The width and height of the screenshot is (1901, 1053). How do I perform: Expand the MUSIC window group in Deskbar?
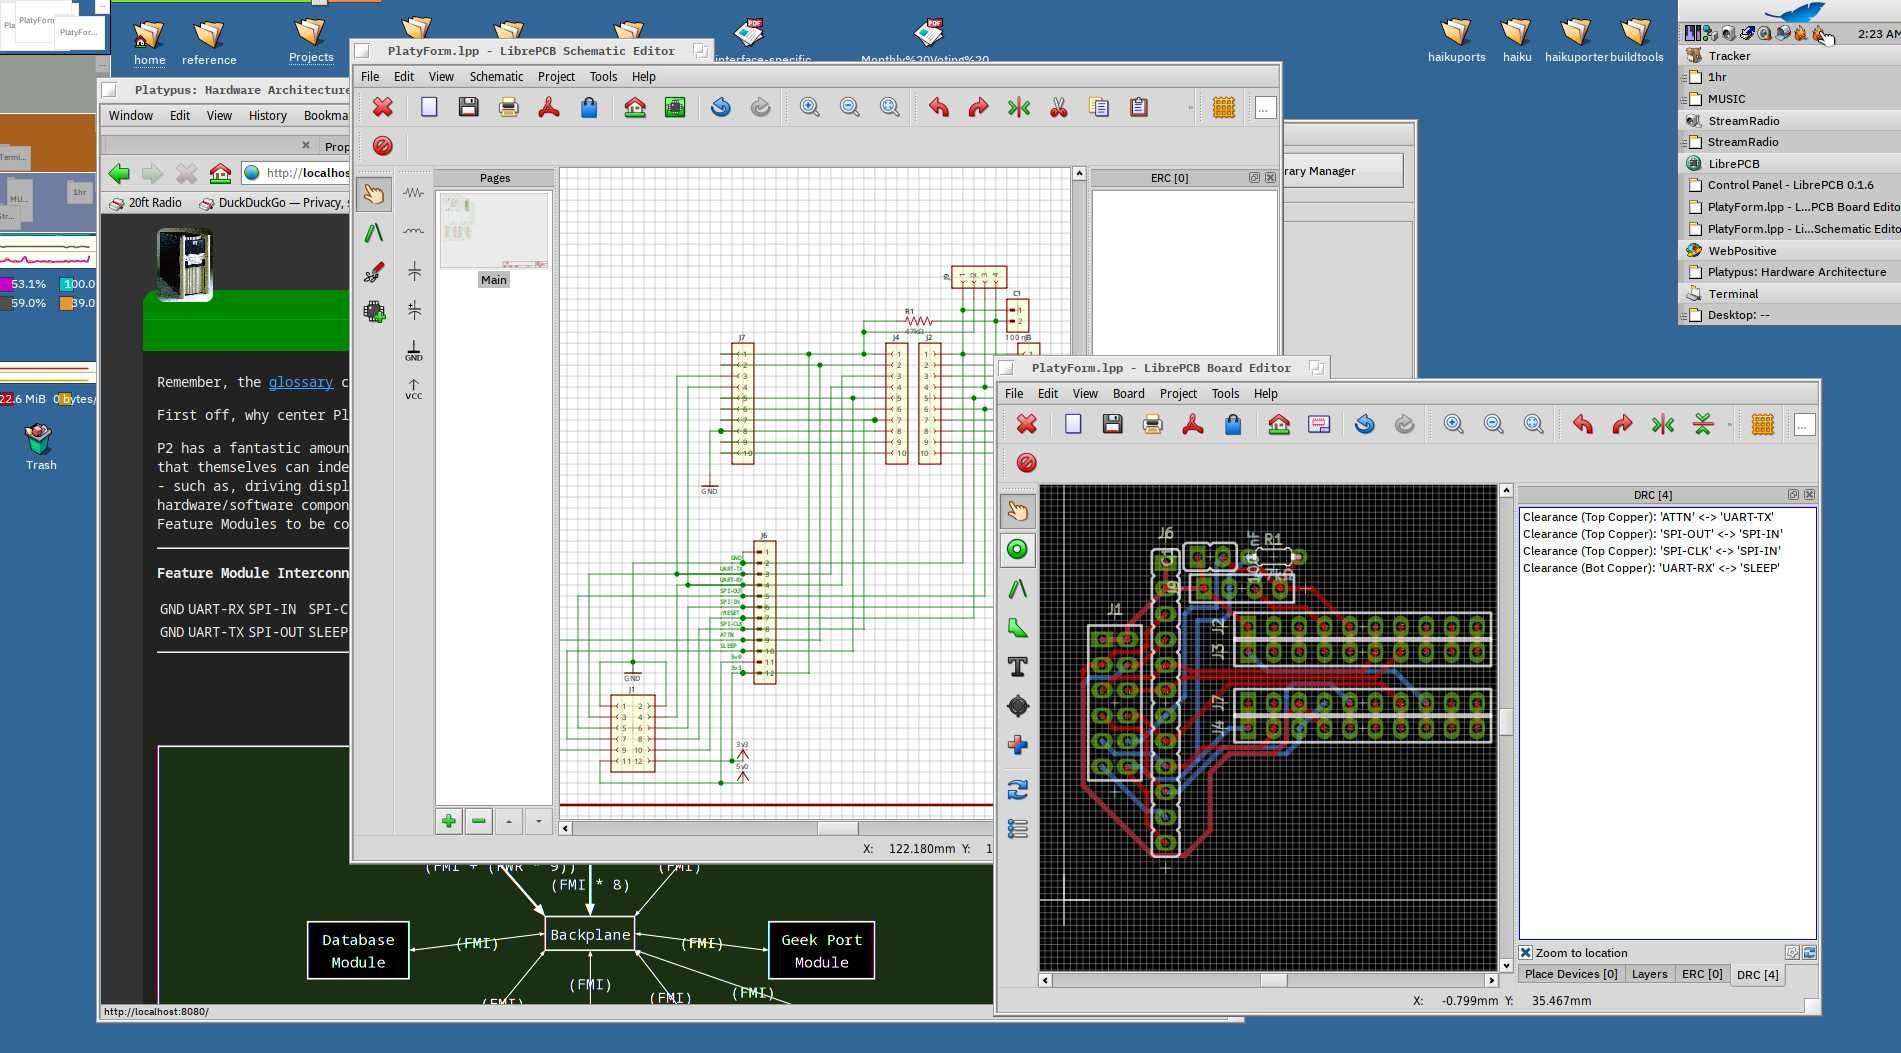[1685, 99]
